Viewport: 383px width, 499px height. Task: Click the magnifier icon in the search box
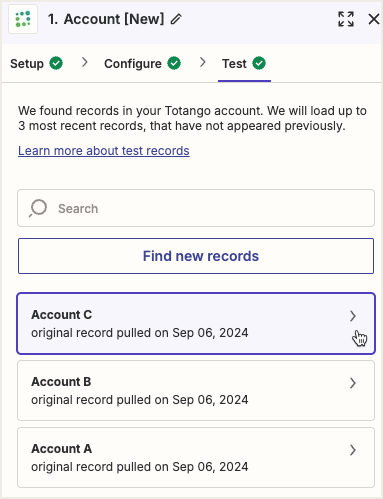38,208
